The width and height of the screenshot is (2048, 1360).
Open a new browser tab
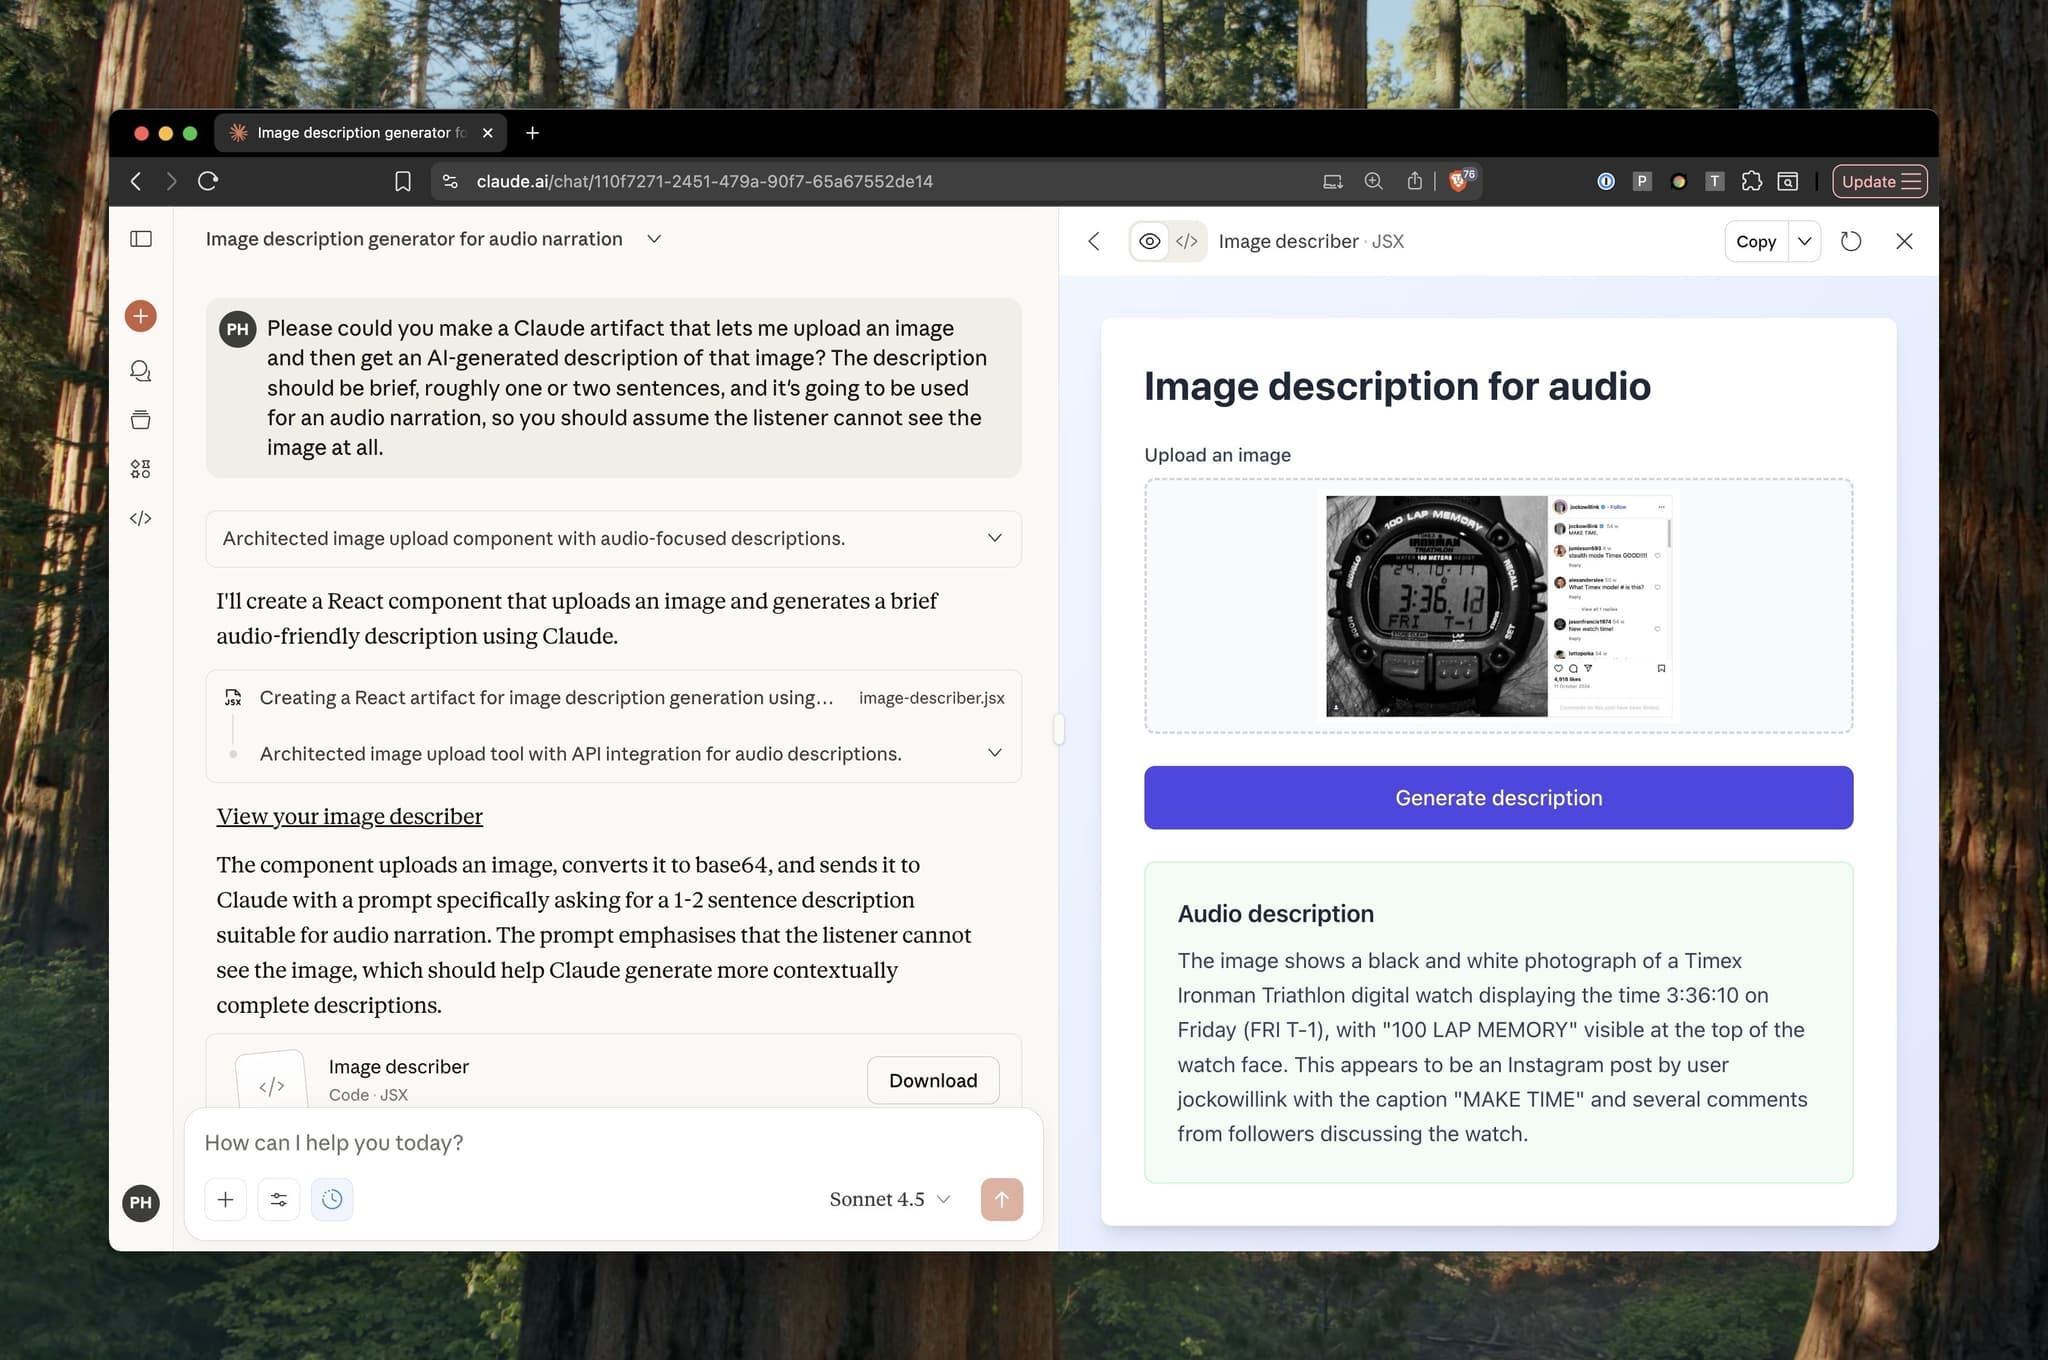coord(532,133)
